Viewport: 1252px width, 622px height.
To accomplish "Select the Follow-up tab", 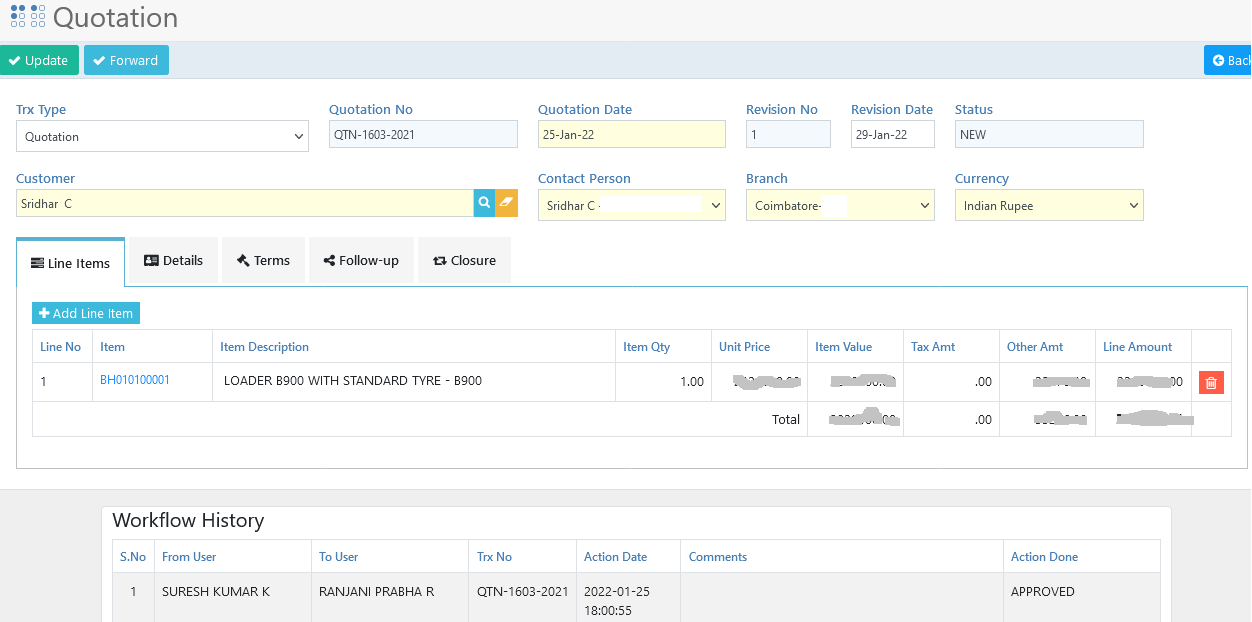I will 361,259.
